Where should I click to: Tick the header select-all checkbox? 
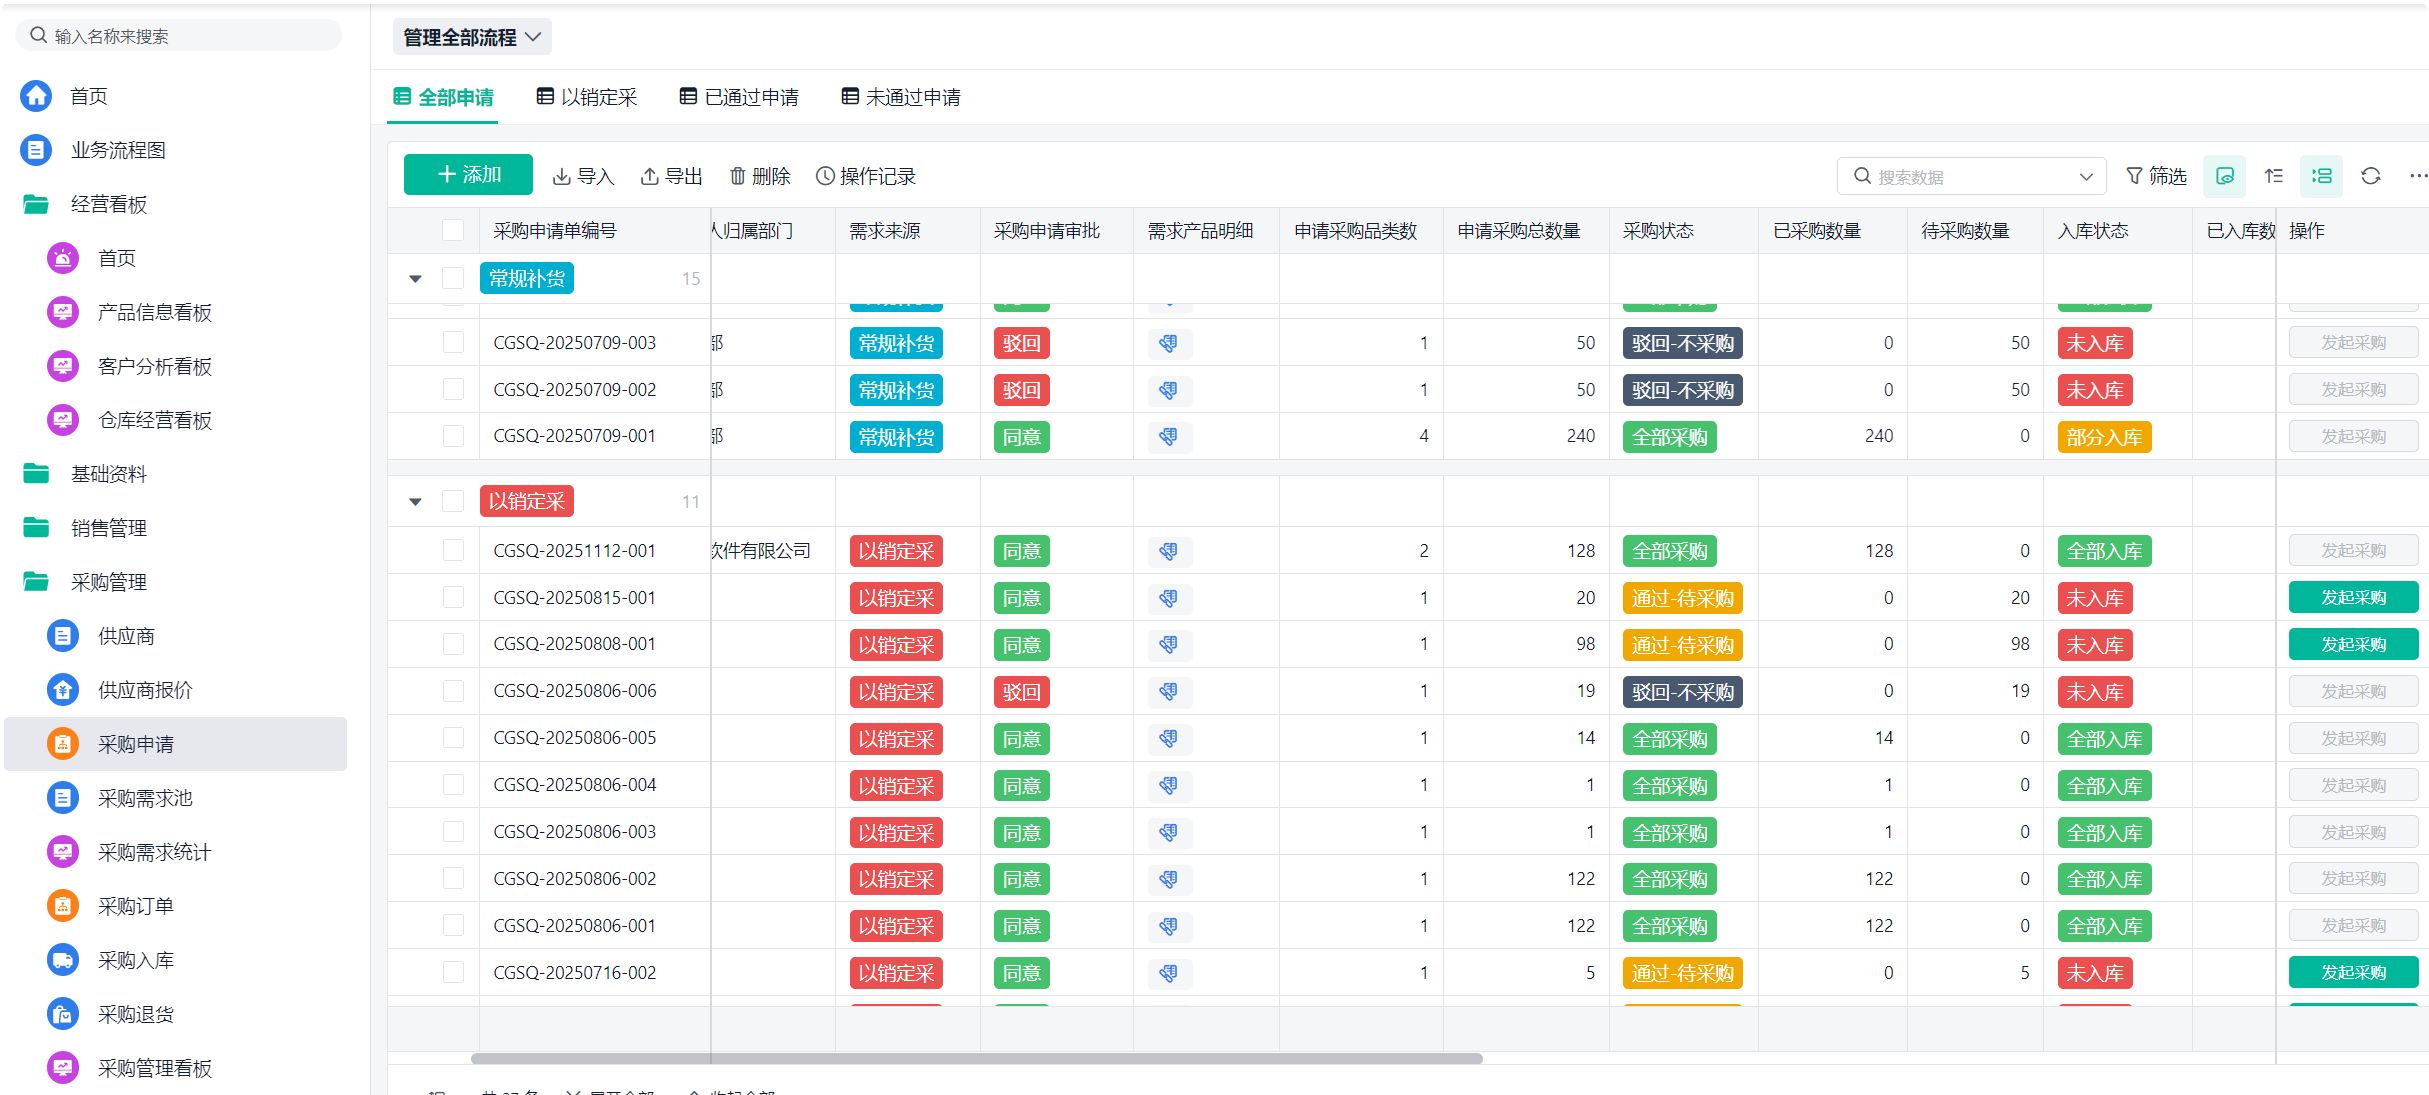453,231
